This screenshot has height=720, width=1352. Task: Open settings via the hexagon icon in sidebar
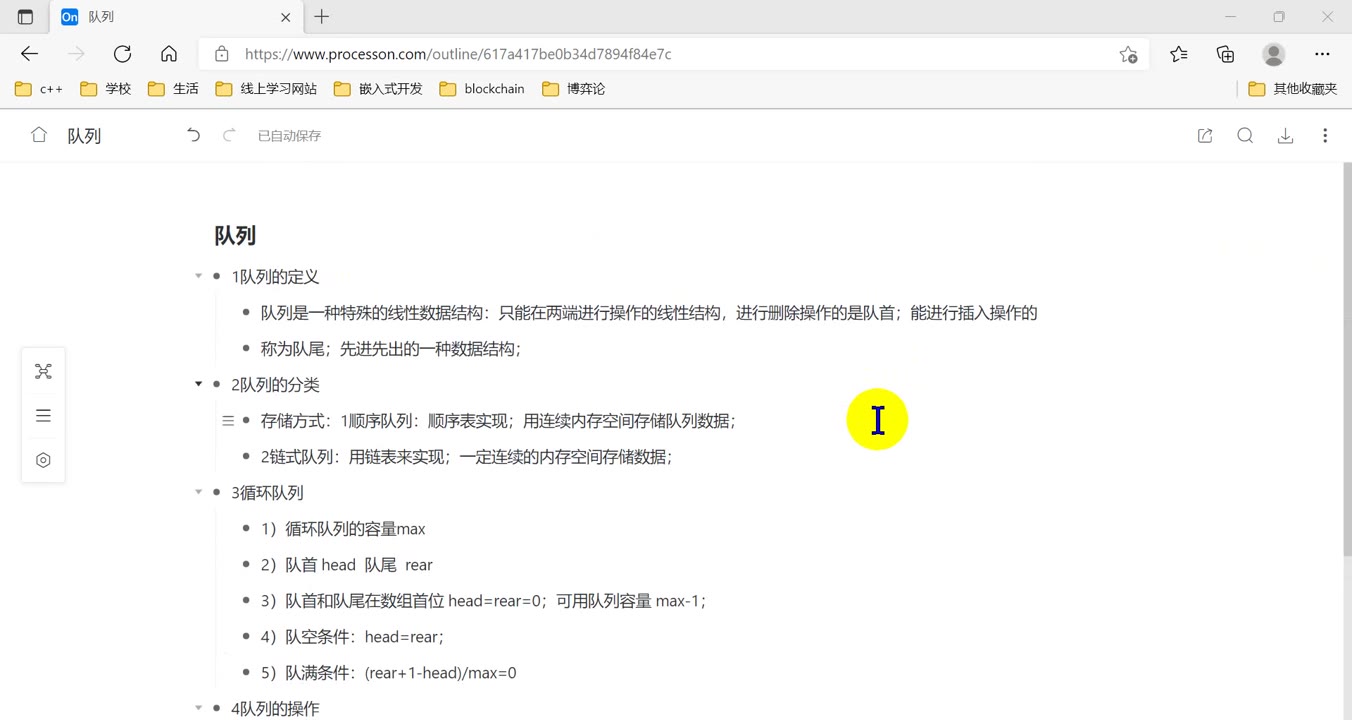[43, 459]
